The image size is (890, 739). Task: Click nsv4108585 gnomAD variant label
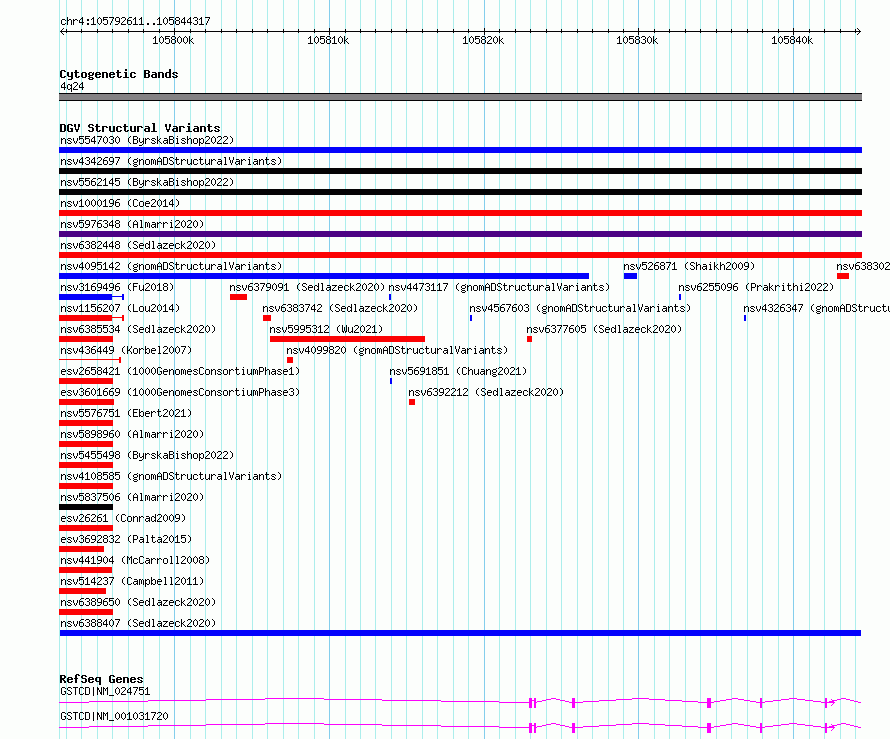[171, 476]
